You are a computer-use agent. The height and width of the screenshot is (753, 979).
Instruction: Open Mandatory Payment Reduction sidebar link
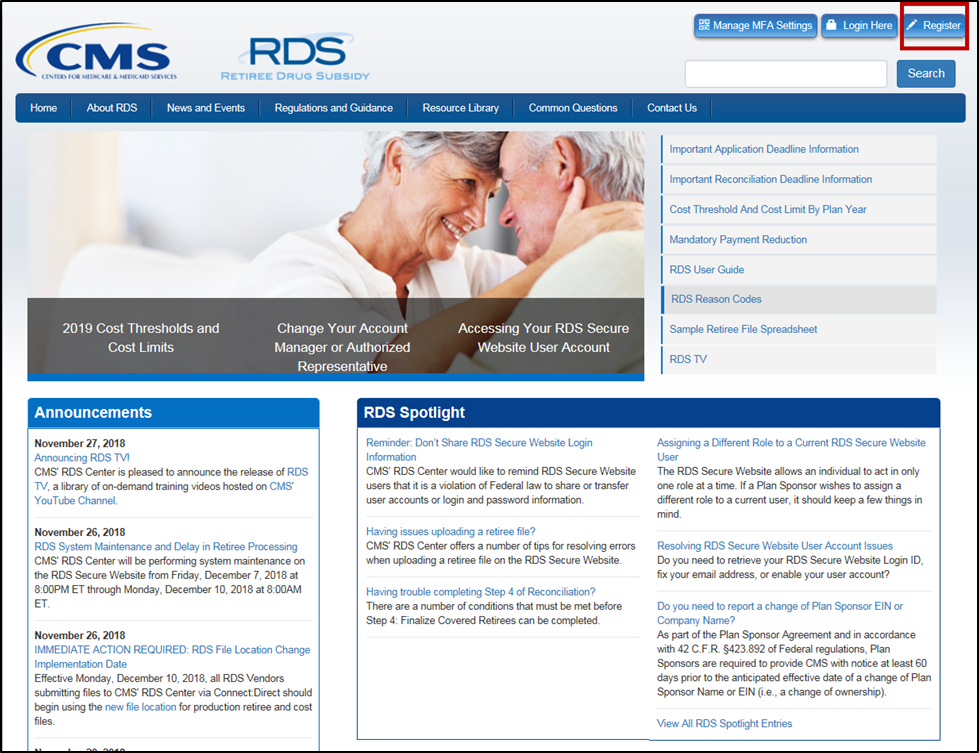click(x=736, y=239)
